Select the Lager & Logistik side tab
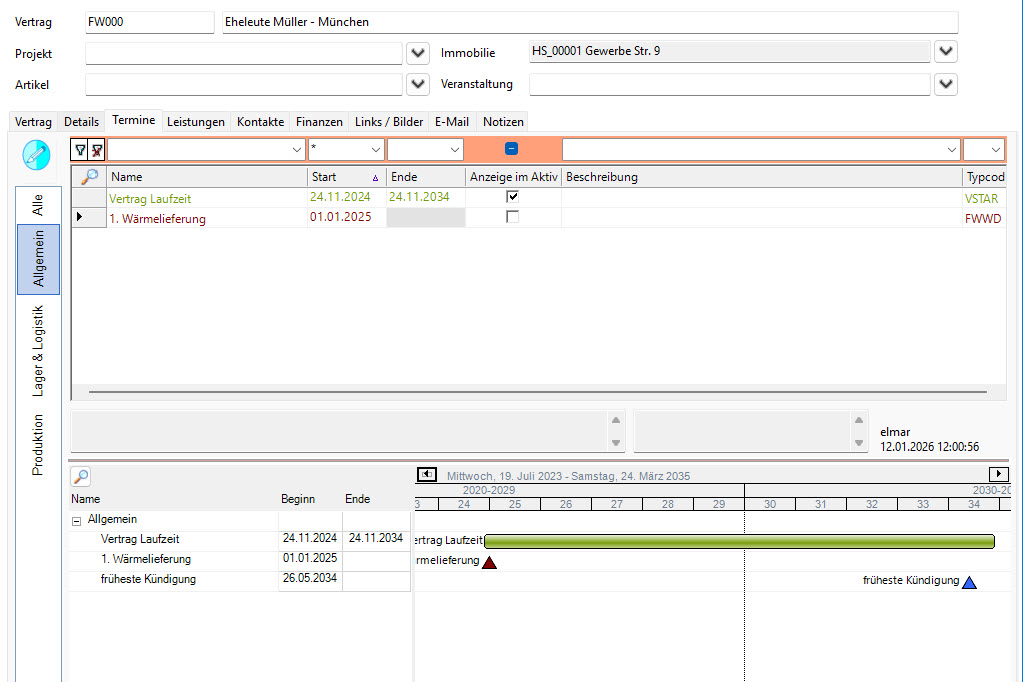 [38, 351]
